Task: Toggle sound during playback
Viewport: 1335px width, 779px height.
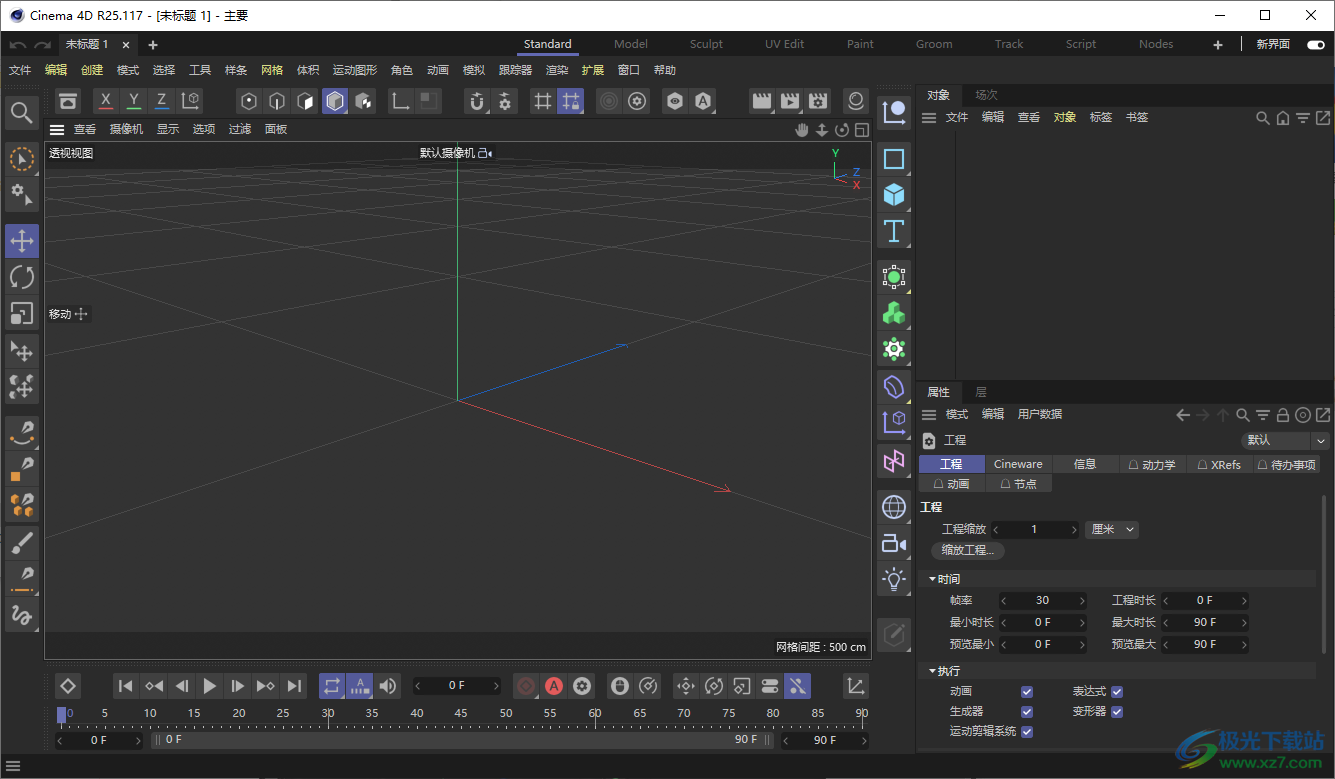Action: 388,686
